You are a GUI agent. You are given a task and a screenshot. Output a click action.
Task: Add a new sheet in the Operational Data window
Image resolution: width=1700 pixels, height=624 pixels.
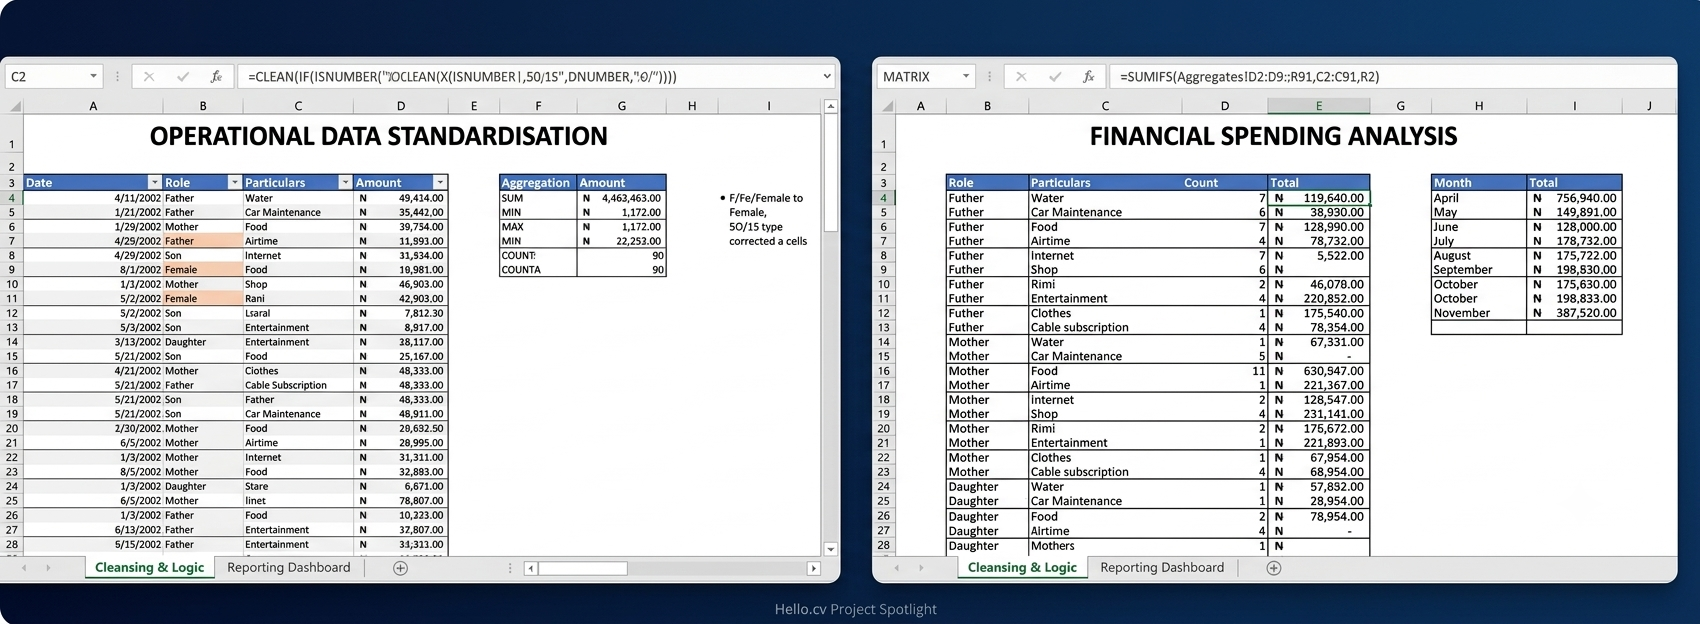click(400, 568)
